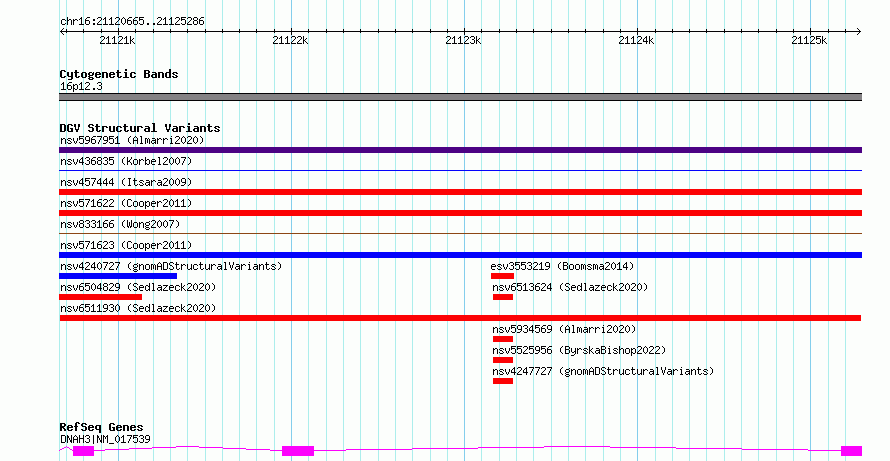Open variant nsv6504829 (Sedlazeck2020) label
890x461 pixels.
pyautogui.click(x=138, y=287)
